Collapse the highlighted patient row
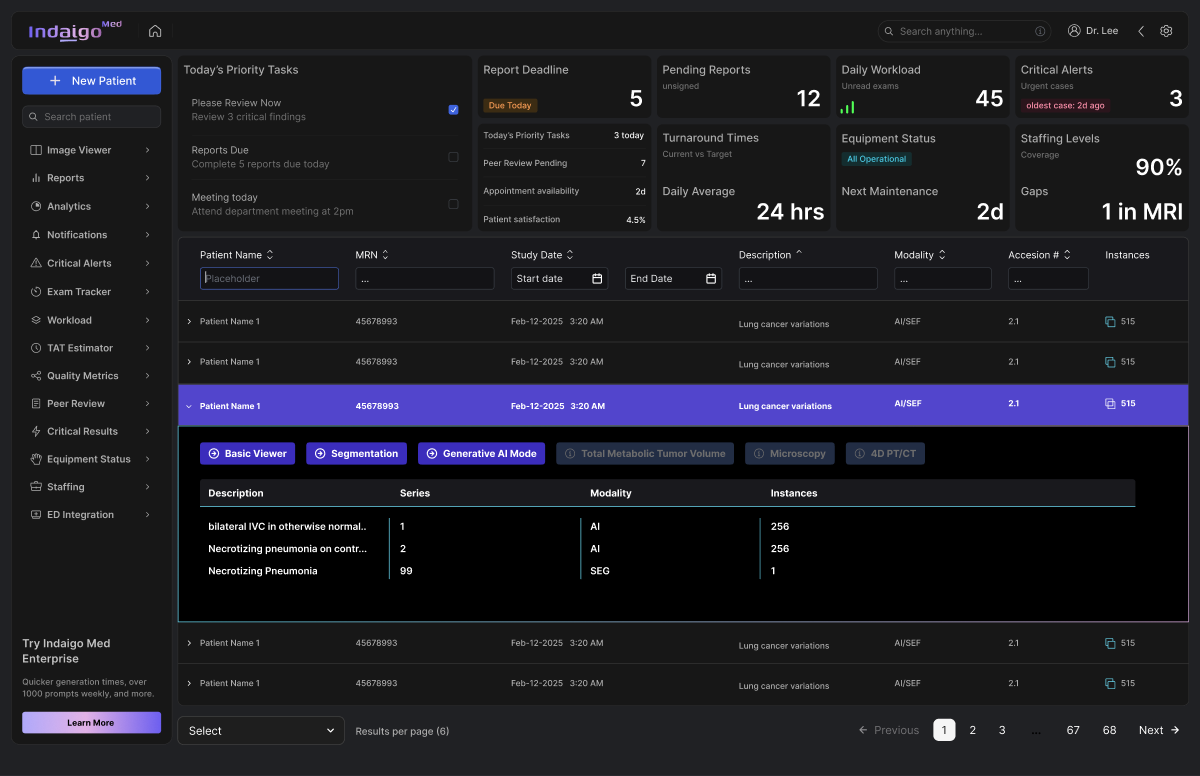1200x776 pixels. [189, 407]
